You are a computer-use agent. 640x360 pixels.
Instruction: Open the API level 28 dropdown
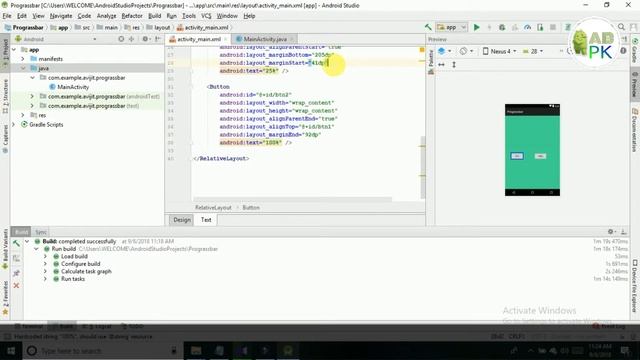(533, 51)
